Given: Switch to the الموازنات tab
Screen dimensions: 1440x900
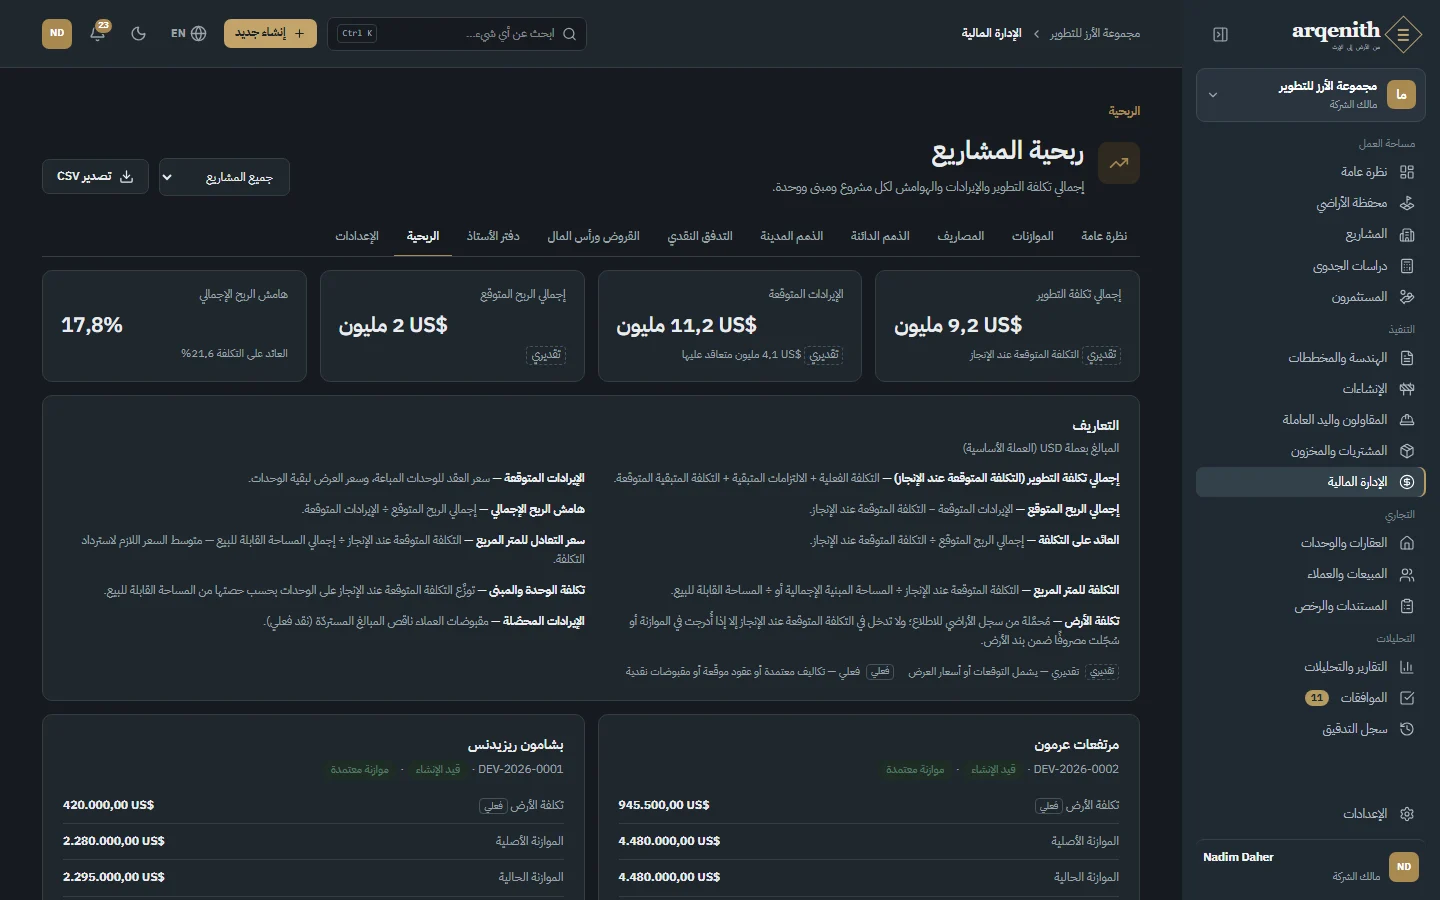Looking at the screenshot, I should click(x=1032, y=236).
